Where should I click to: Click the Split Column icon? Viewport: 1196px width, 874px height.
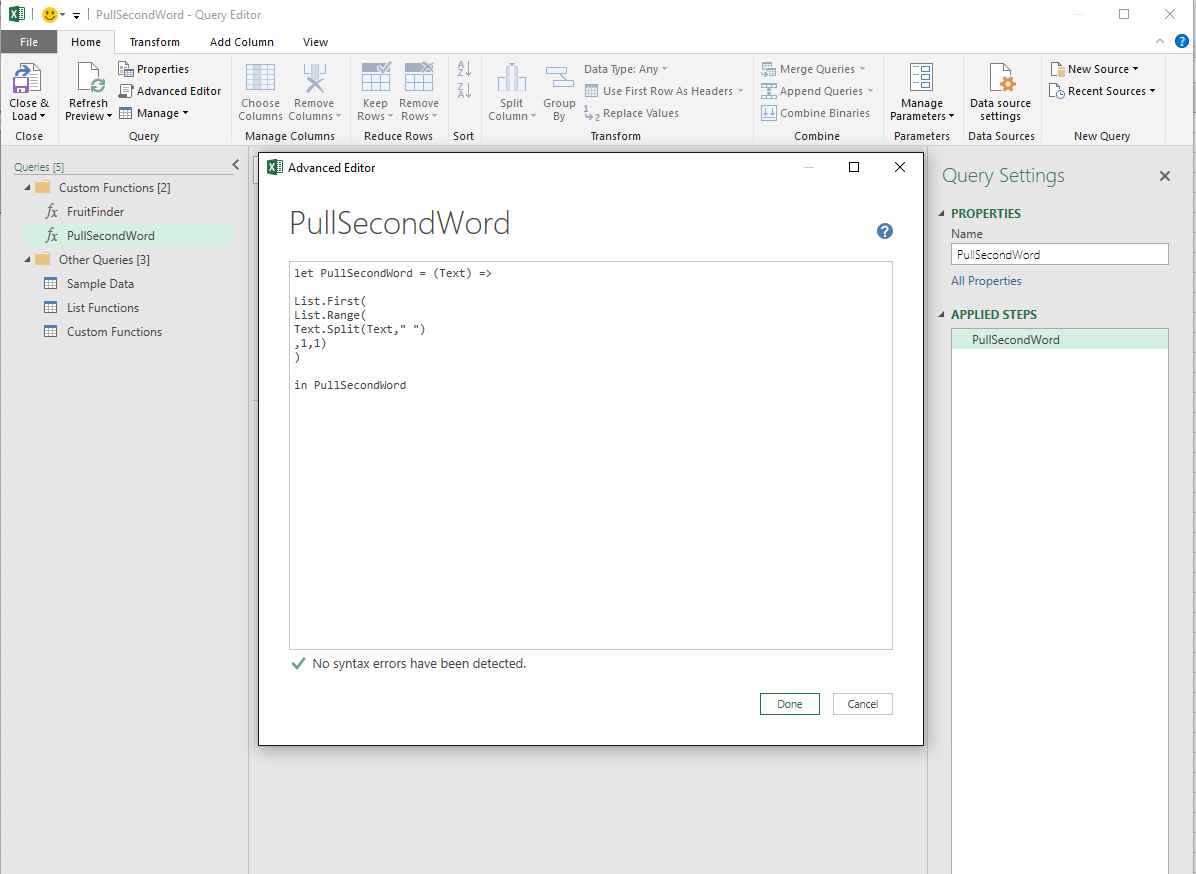point(512,79)
